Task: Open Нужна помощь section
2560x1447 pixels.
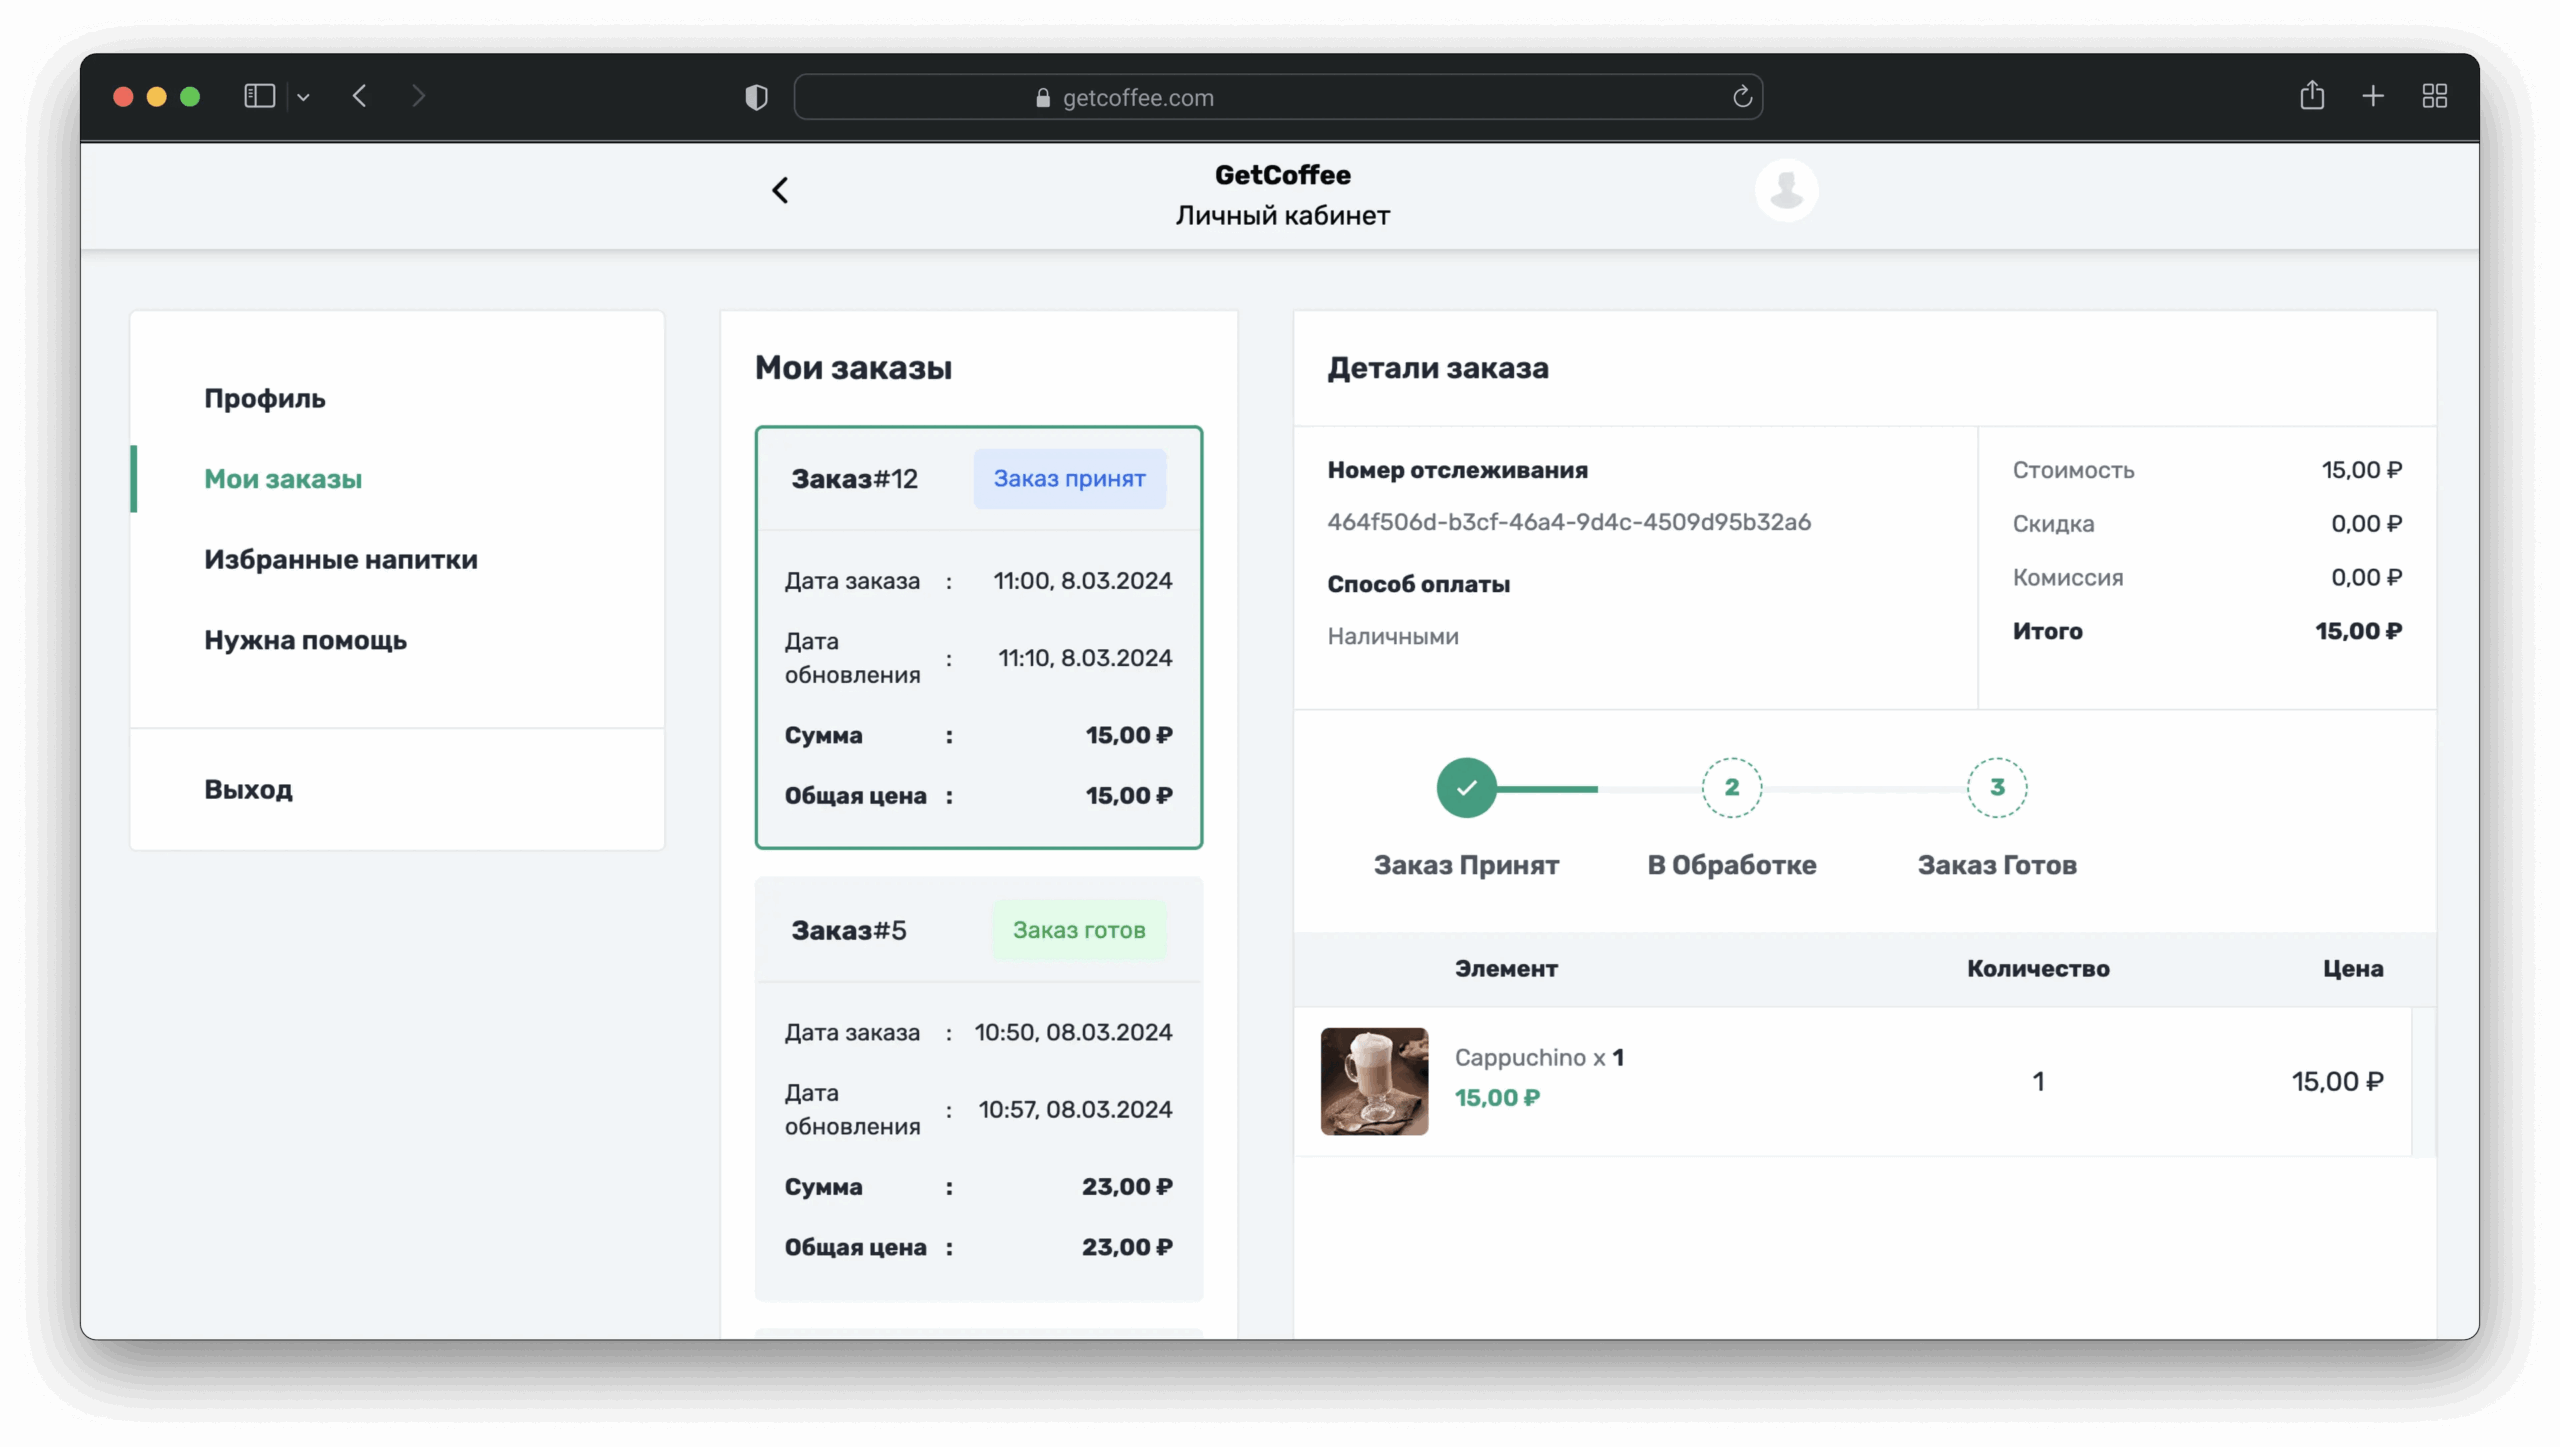Action: 305,640
